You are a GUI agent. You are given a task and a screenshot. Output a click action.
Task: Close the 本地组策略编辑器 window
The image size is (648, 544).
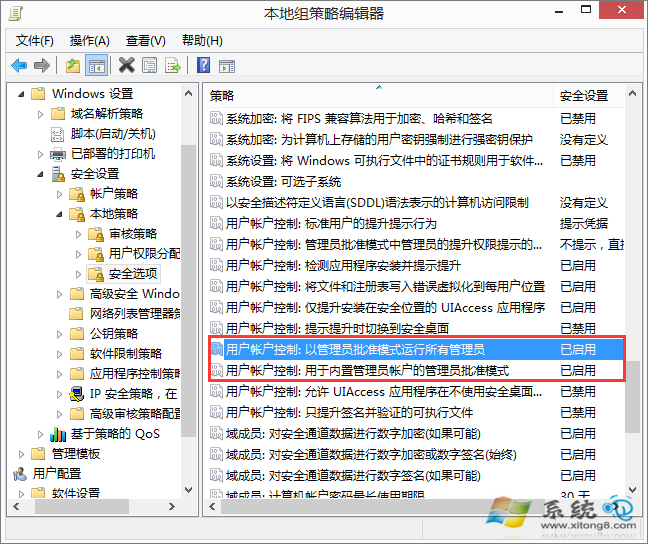click(622, 10)
